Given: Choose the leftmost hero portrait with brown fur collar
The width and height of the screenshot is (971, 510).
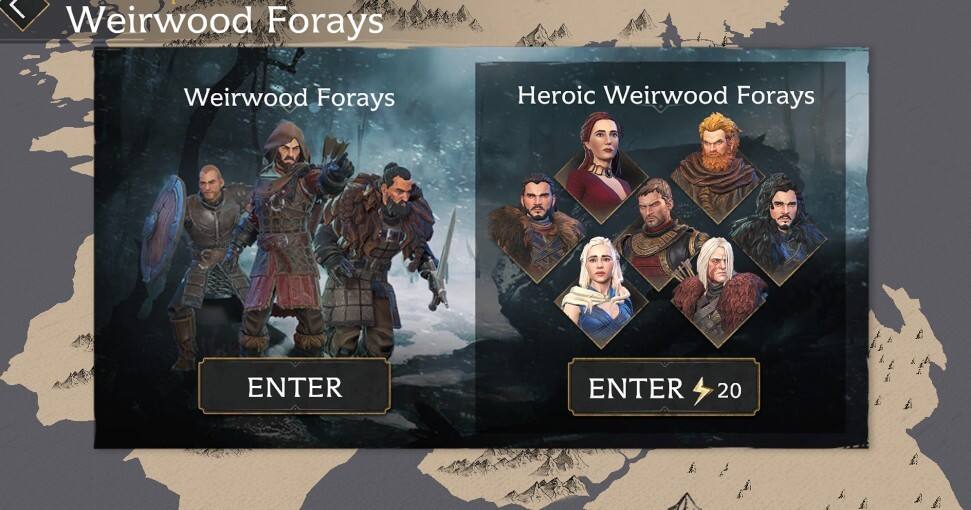Looking at the screenshot, I should click(x=536, y=228).
